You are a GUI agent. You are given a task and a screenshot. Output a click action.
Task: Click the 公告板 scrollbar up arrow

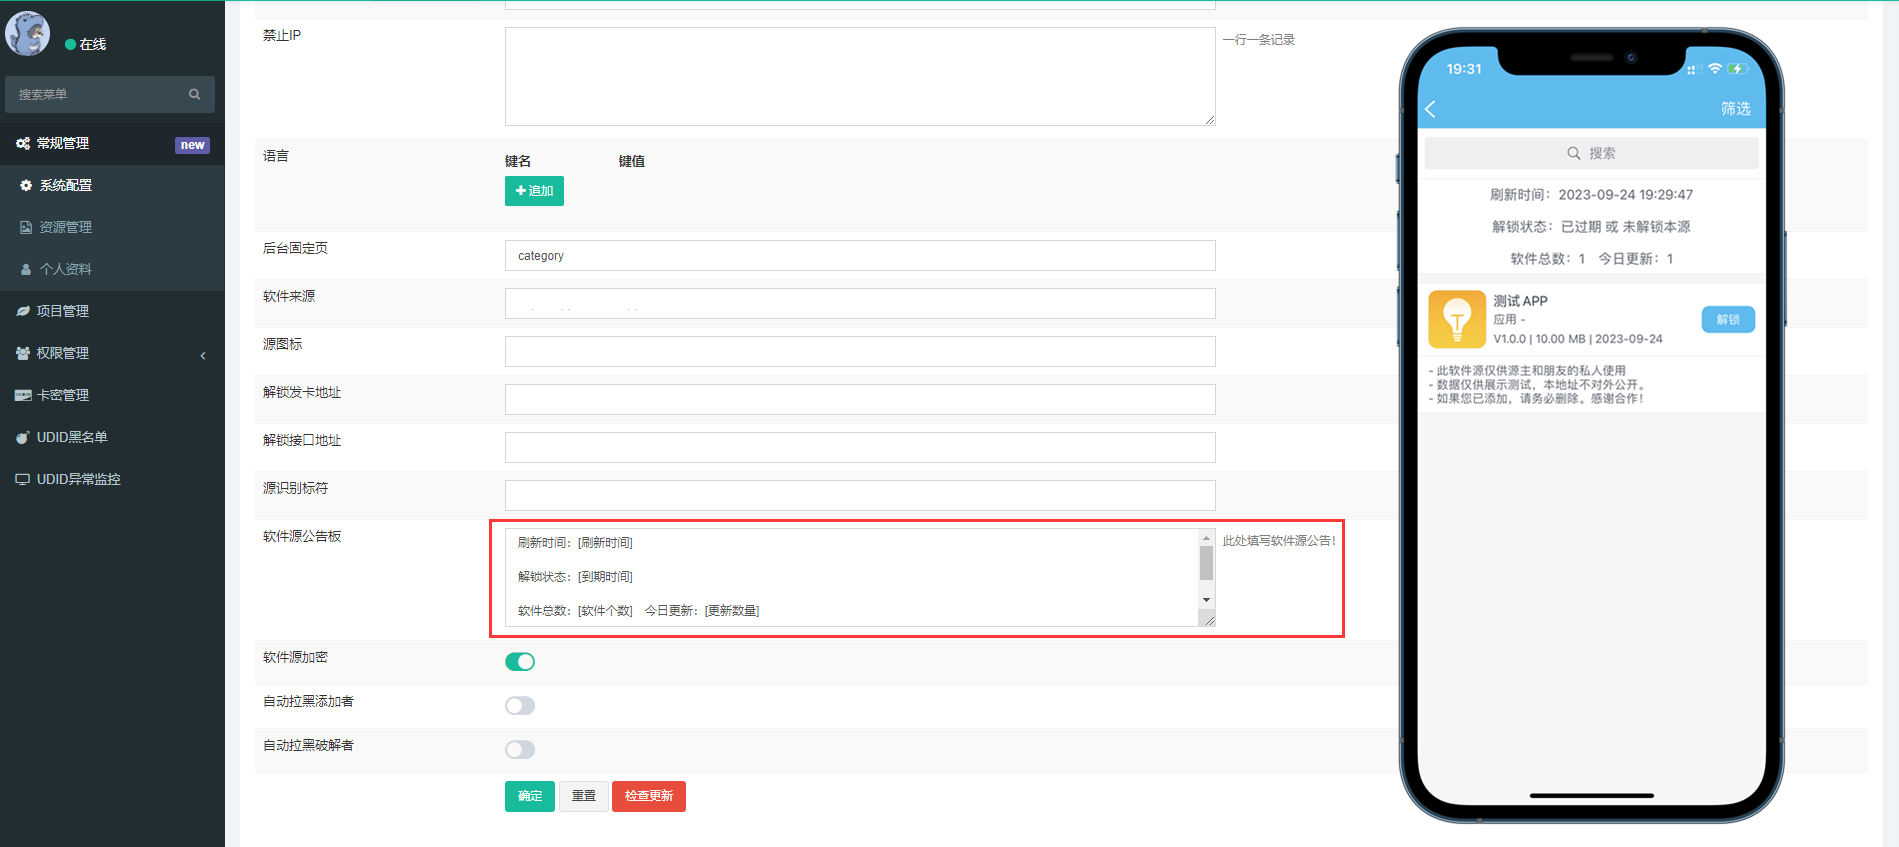pos(1206,538)
